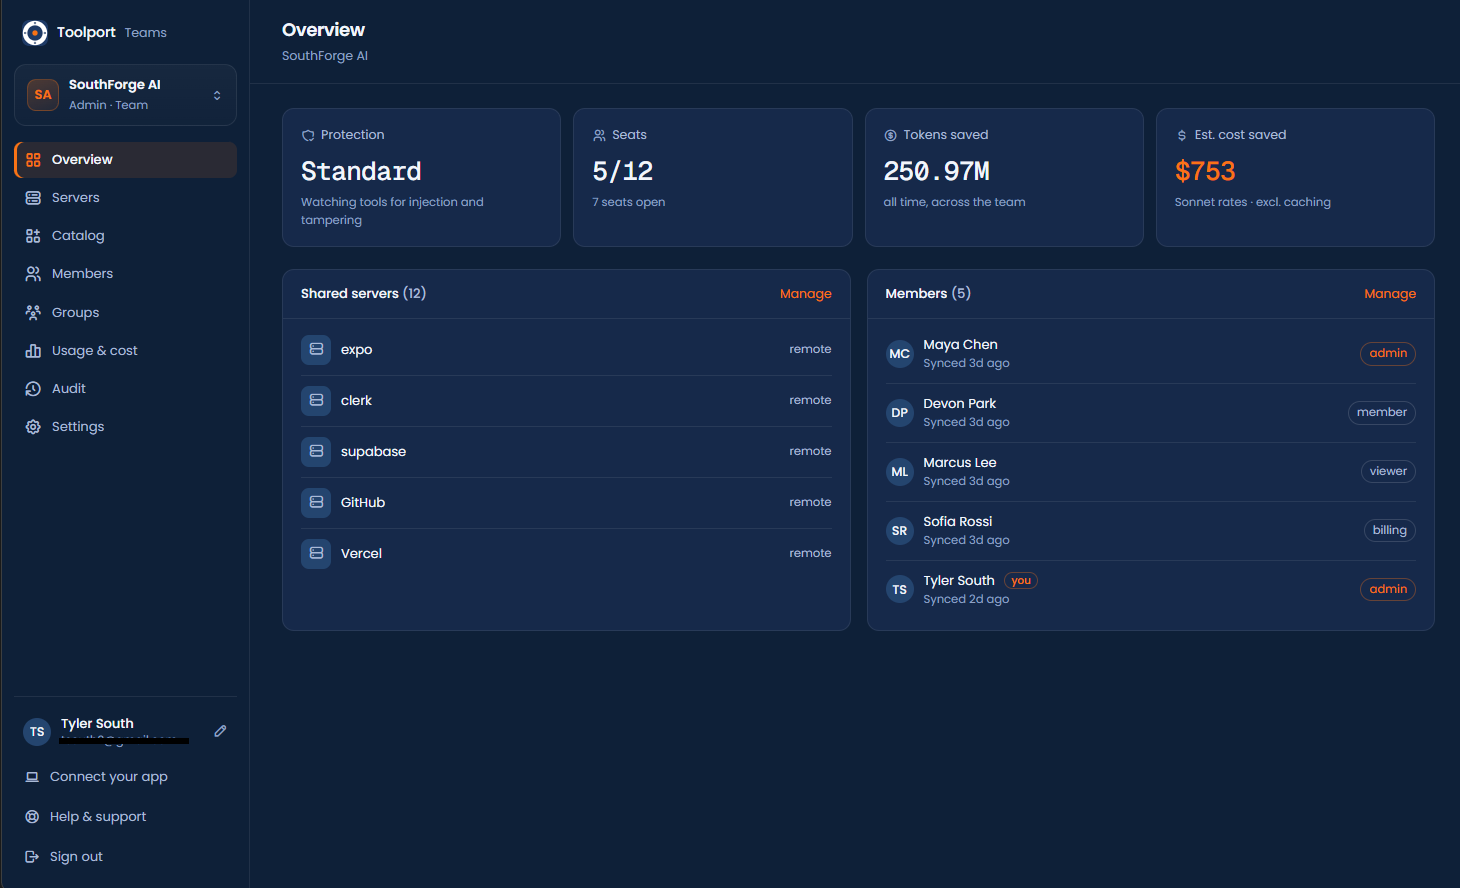Click the Settings gear icon
The height and width of the screenshot is (888, 1460).
(33, 427)
